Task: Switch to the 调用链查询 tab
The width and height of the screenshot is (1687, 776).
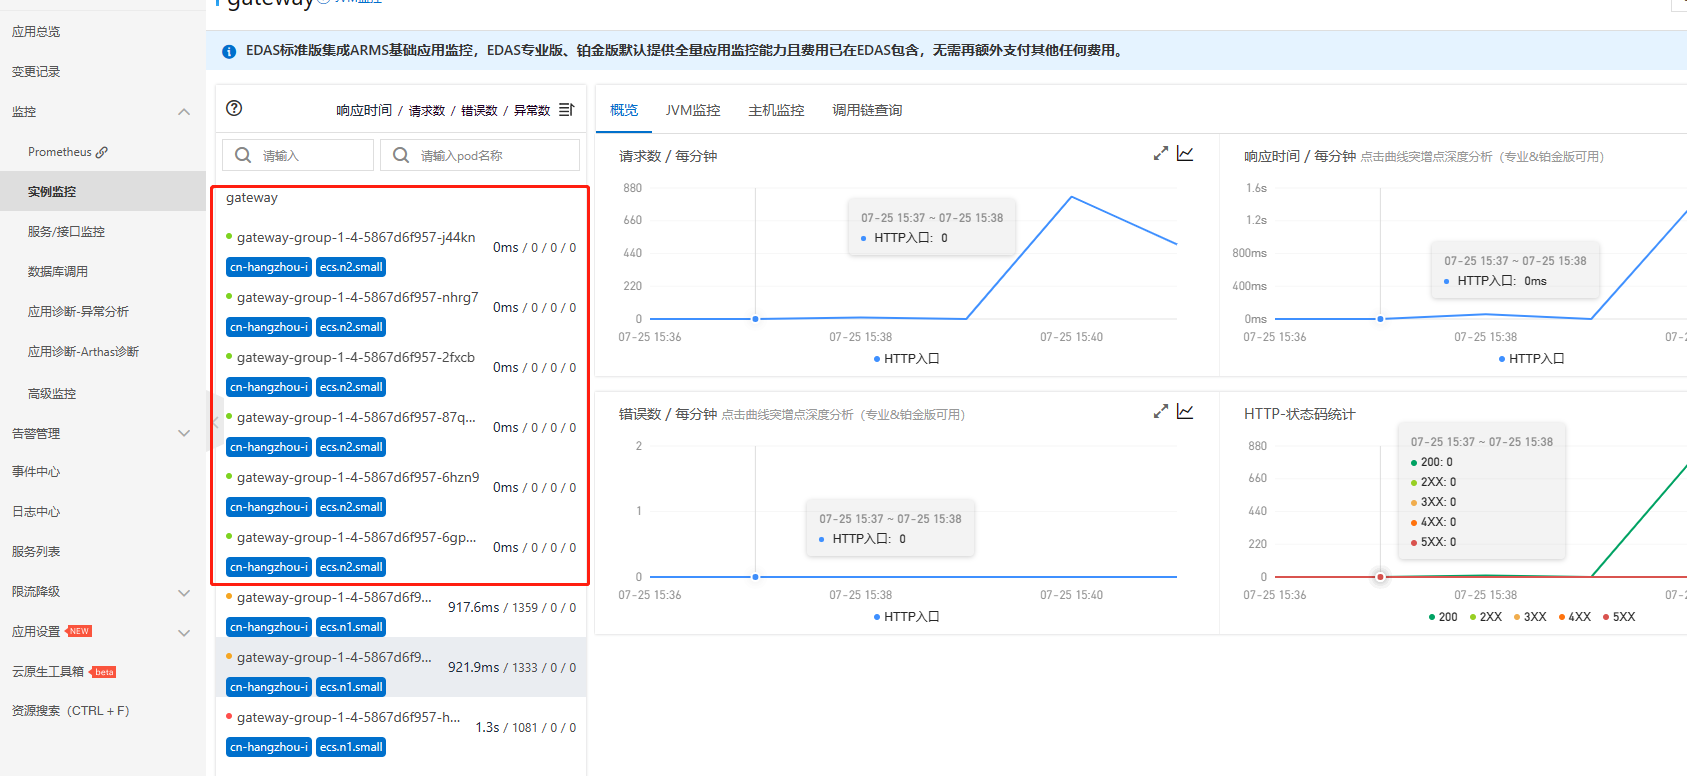Action: tap(867, 110)
